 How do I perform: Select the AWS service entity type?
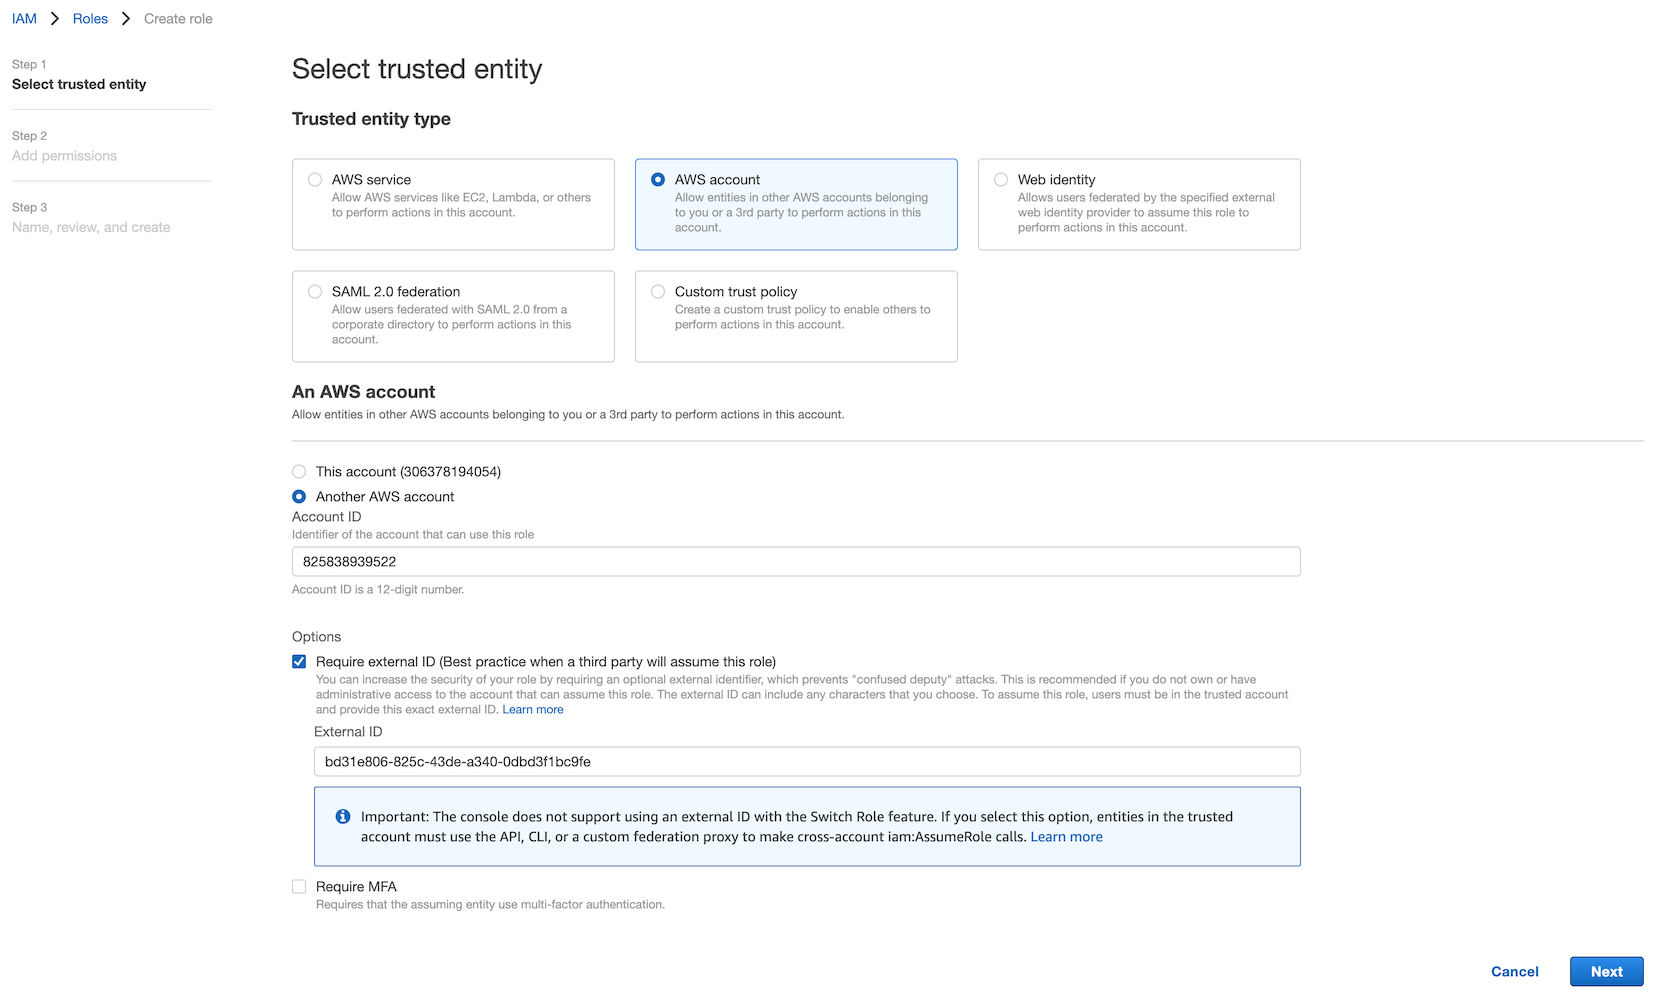point(453,204)
